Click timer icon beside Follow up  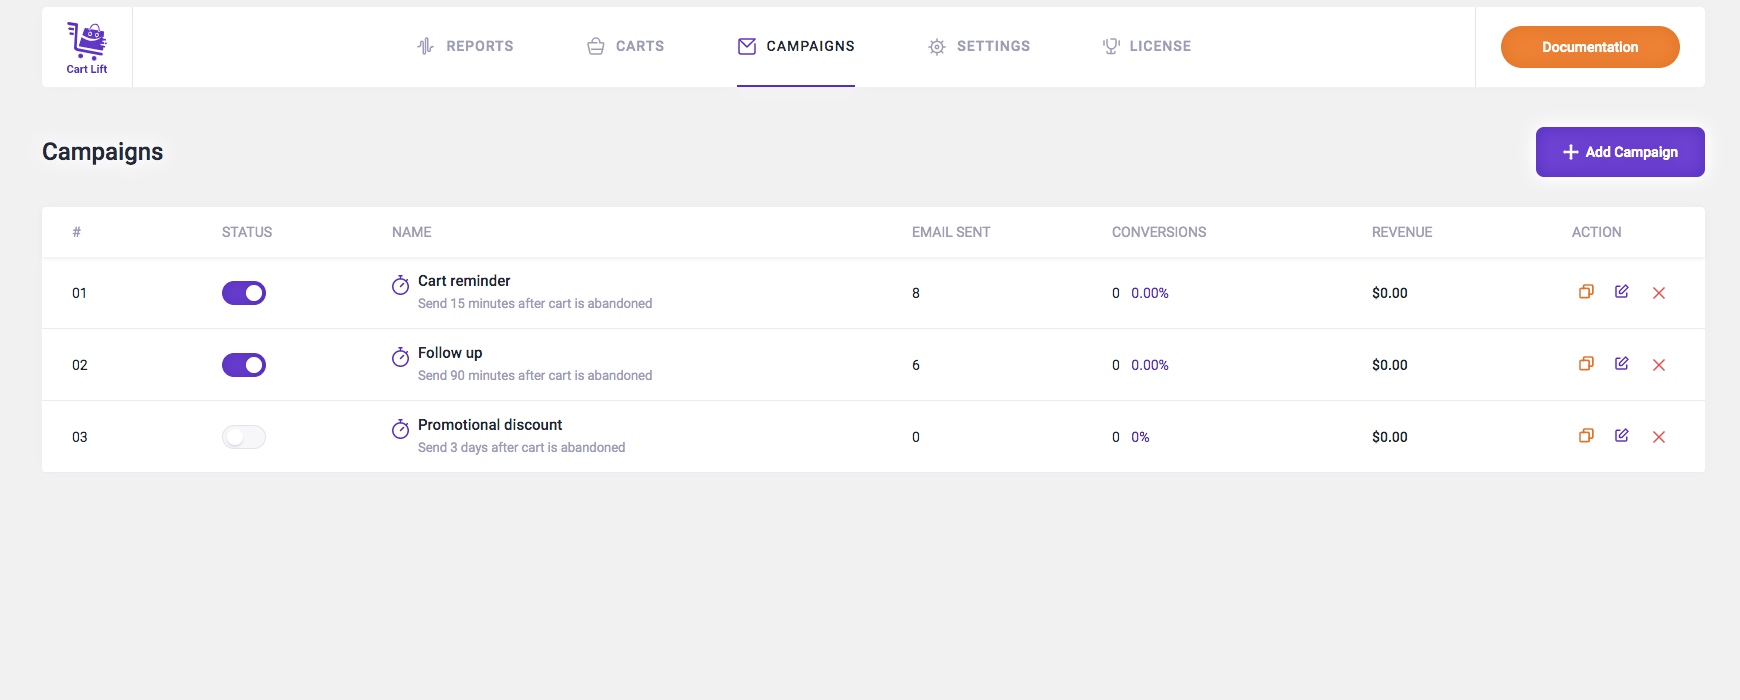400,357
